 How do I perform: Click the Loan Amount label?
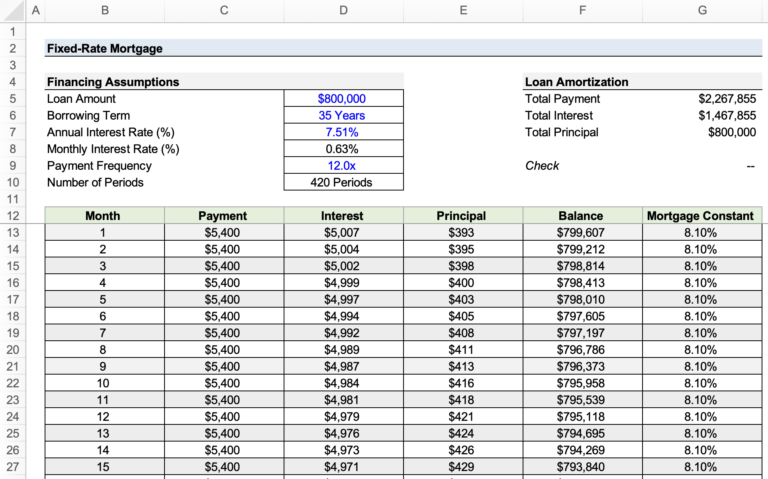point(81,98)
